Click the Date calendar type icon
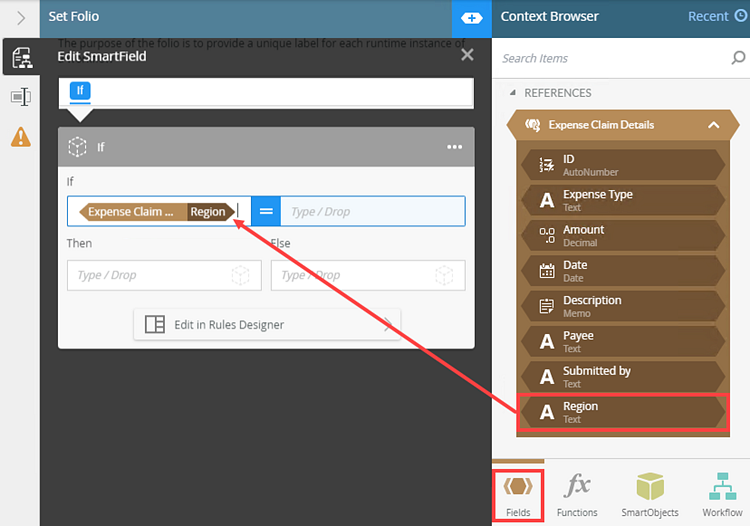The height and width of the screenshot is (526, 750). point(547,271)
